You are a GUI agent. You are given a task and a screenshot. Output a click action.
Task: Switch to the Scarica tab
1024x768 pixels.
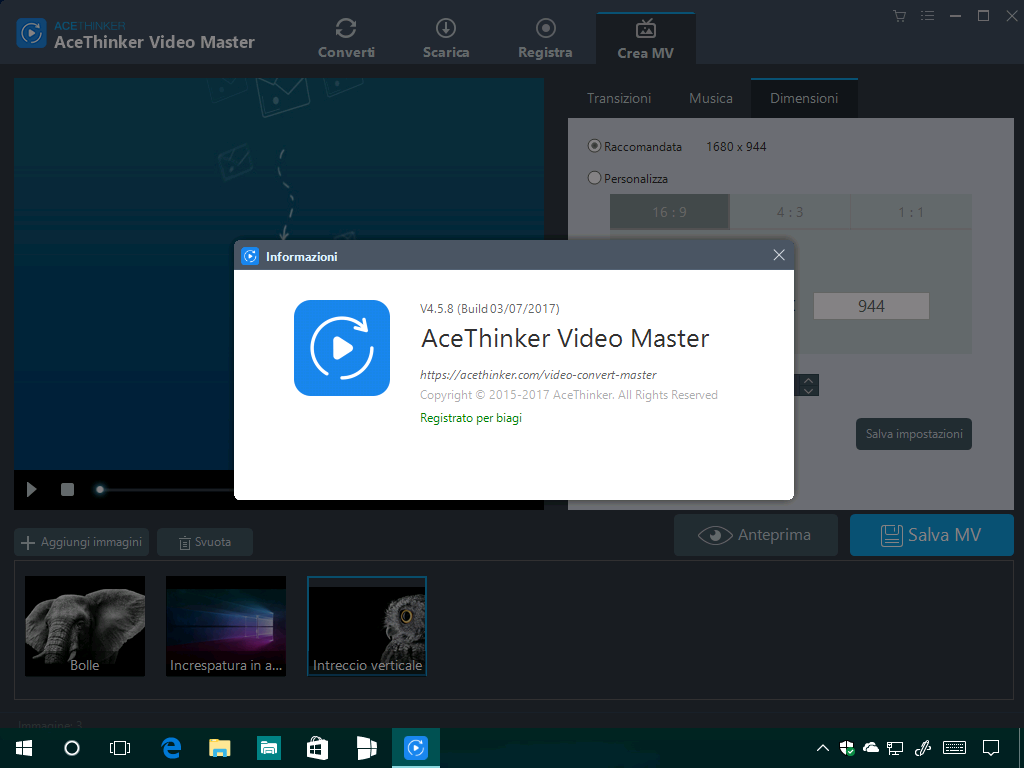[x=446, y=39]
